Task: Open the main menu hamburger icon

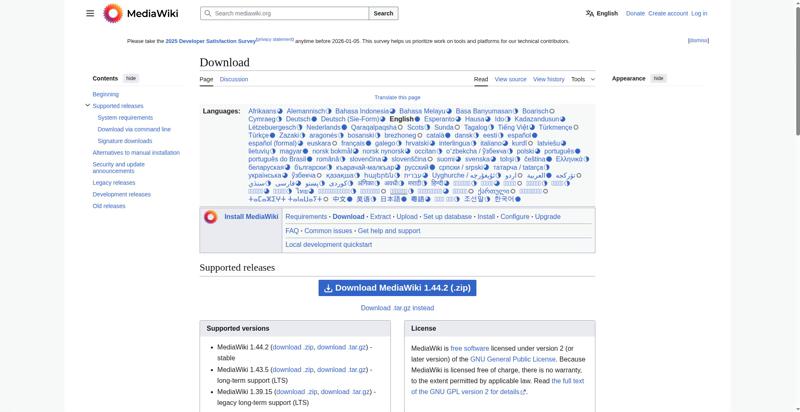Action: pos(90,13)
